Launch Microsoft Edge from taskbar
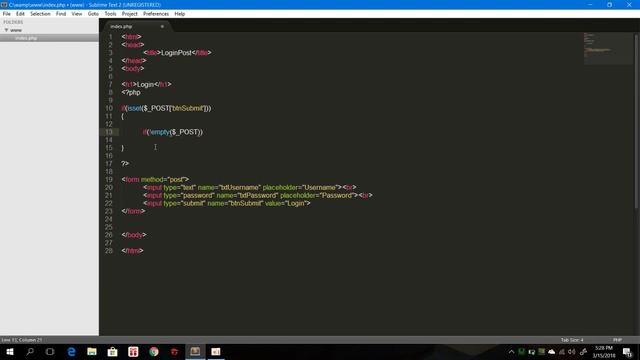Image resolution: width=640 pixels, height=360 pixels. tap(71, 351)
